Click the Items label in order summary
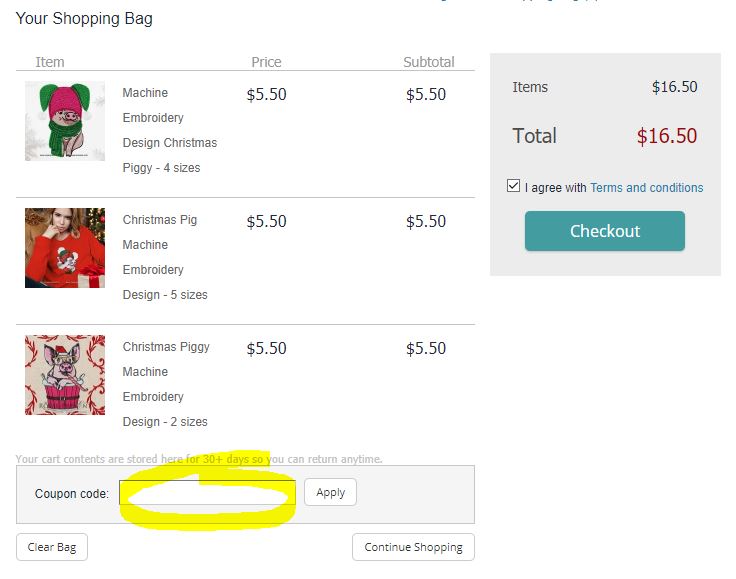 point(530,87)
